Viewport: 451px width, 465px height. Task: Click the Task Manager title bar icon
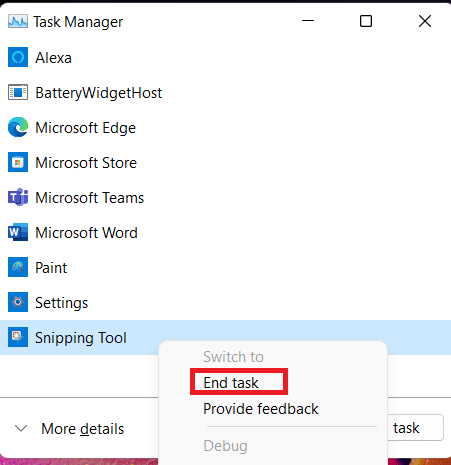[x=18, y=22]
